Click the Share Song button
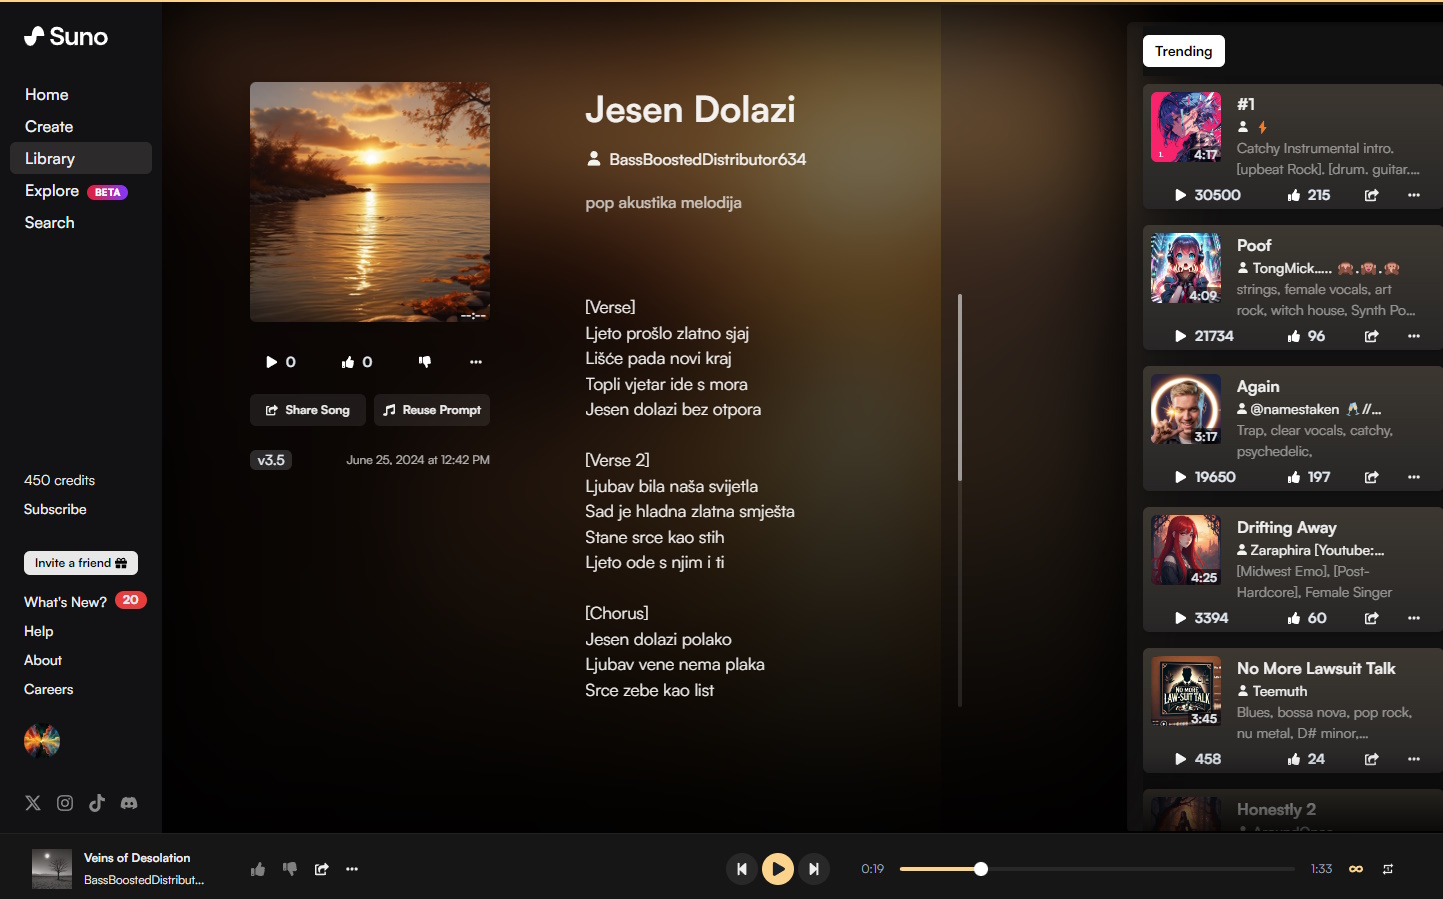The width and height of the screenshot is (1443, 899). pos(308,410)
